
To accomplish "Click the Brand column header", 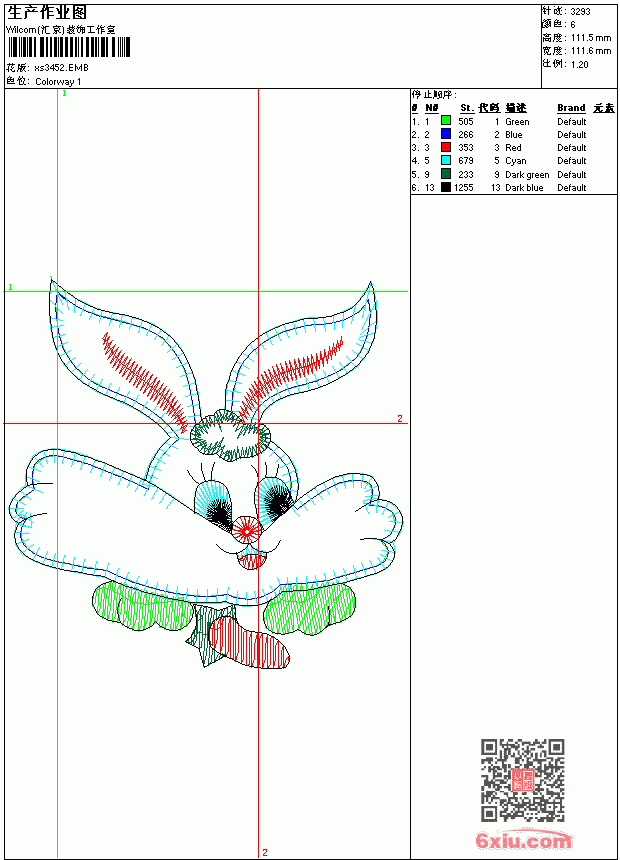I will point(571,108).
